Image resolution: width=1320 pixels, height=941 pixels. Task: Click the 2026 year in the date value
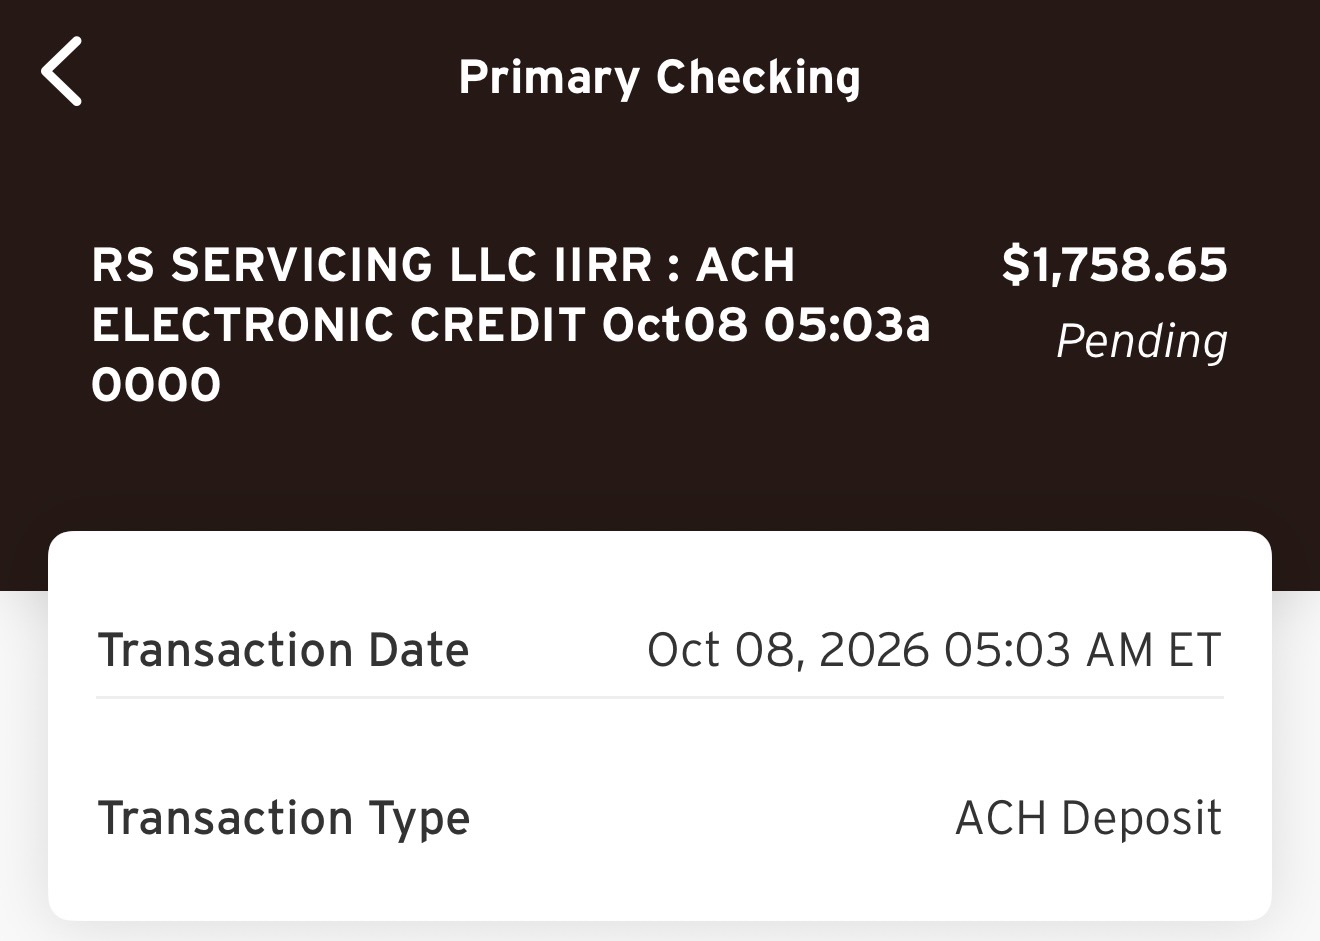(x=874, y=651)
